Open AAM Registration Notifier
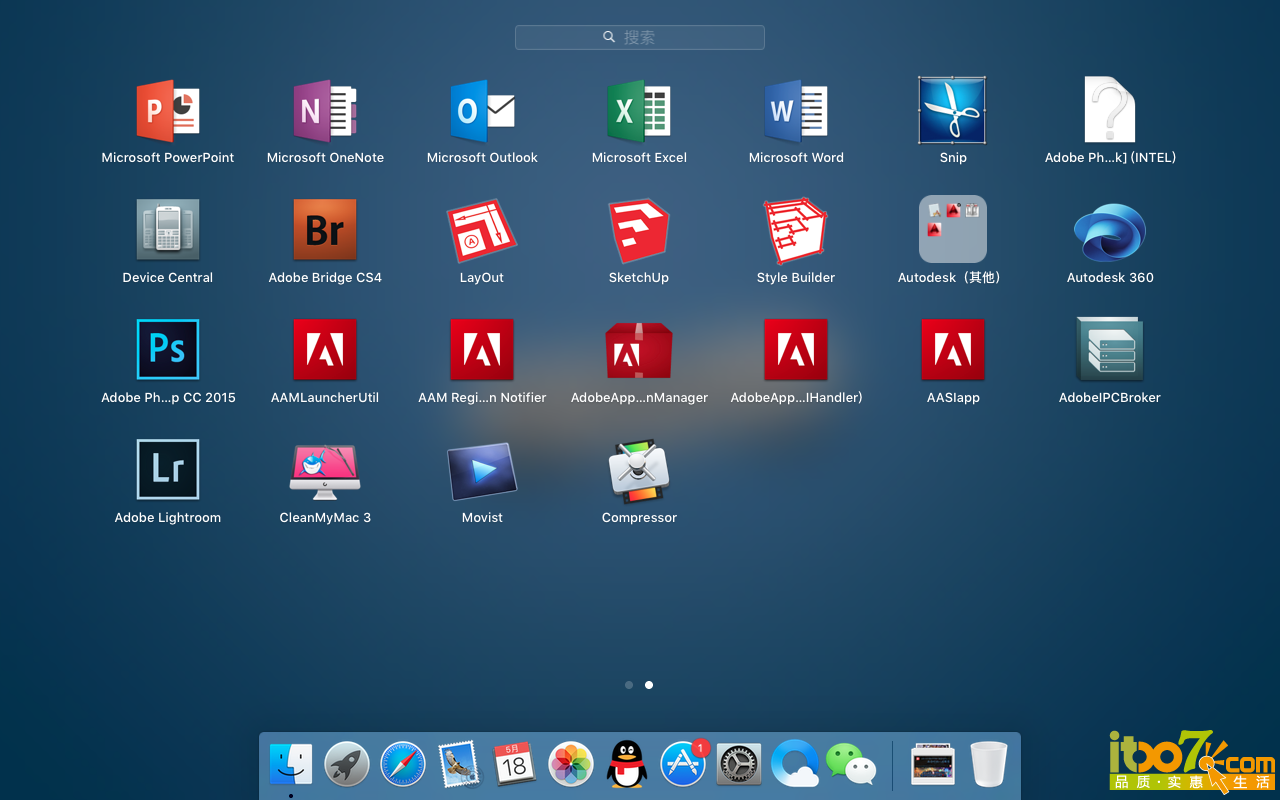Viewport: 1280px width, 800px height. click(482, 350)
